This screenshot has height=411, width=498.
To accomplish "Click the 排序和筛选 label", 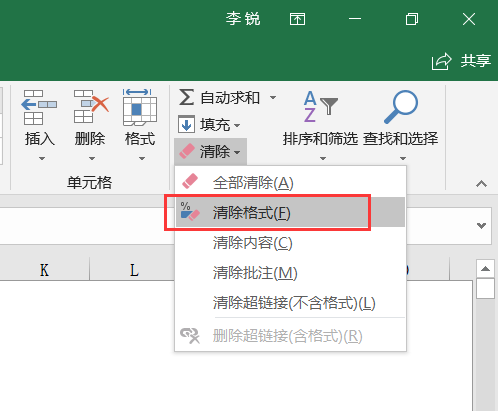I will click(320, 139).
